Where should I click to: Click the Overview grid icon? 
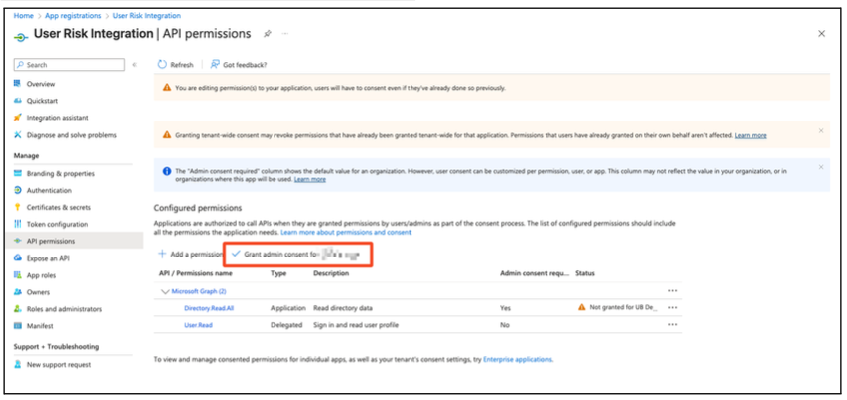coord(17,84)
